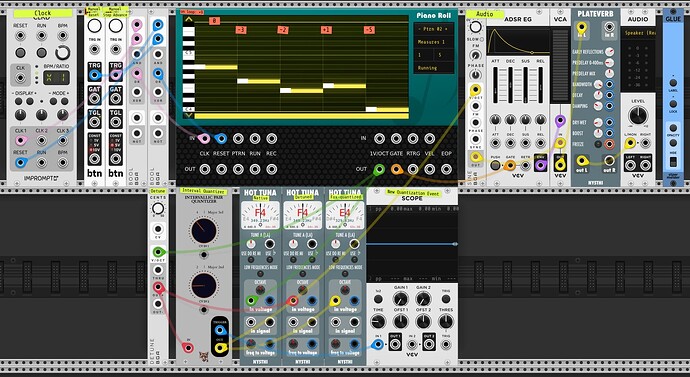This screenshot has height=377, width=690.
Task: Click the yellow OUT jack on VCA module
Action: [560, 165]
